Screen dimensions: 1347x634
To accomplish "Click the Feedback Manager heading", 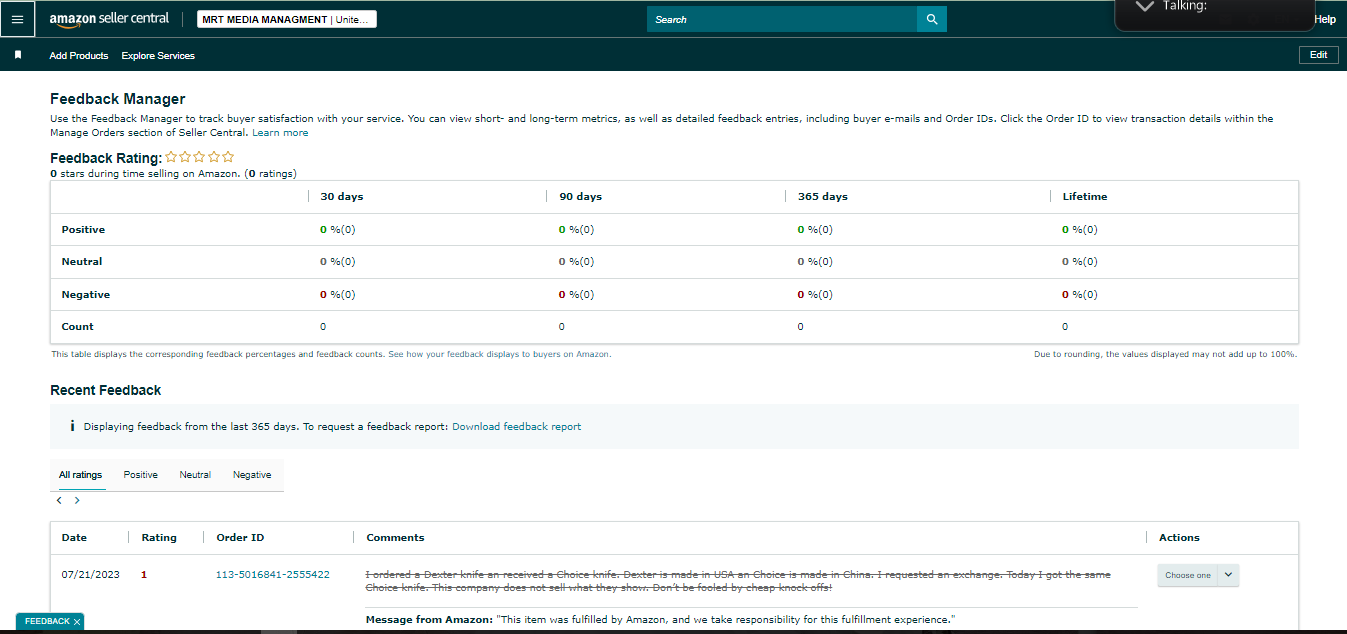I will click(118, 99).
